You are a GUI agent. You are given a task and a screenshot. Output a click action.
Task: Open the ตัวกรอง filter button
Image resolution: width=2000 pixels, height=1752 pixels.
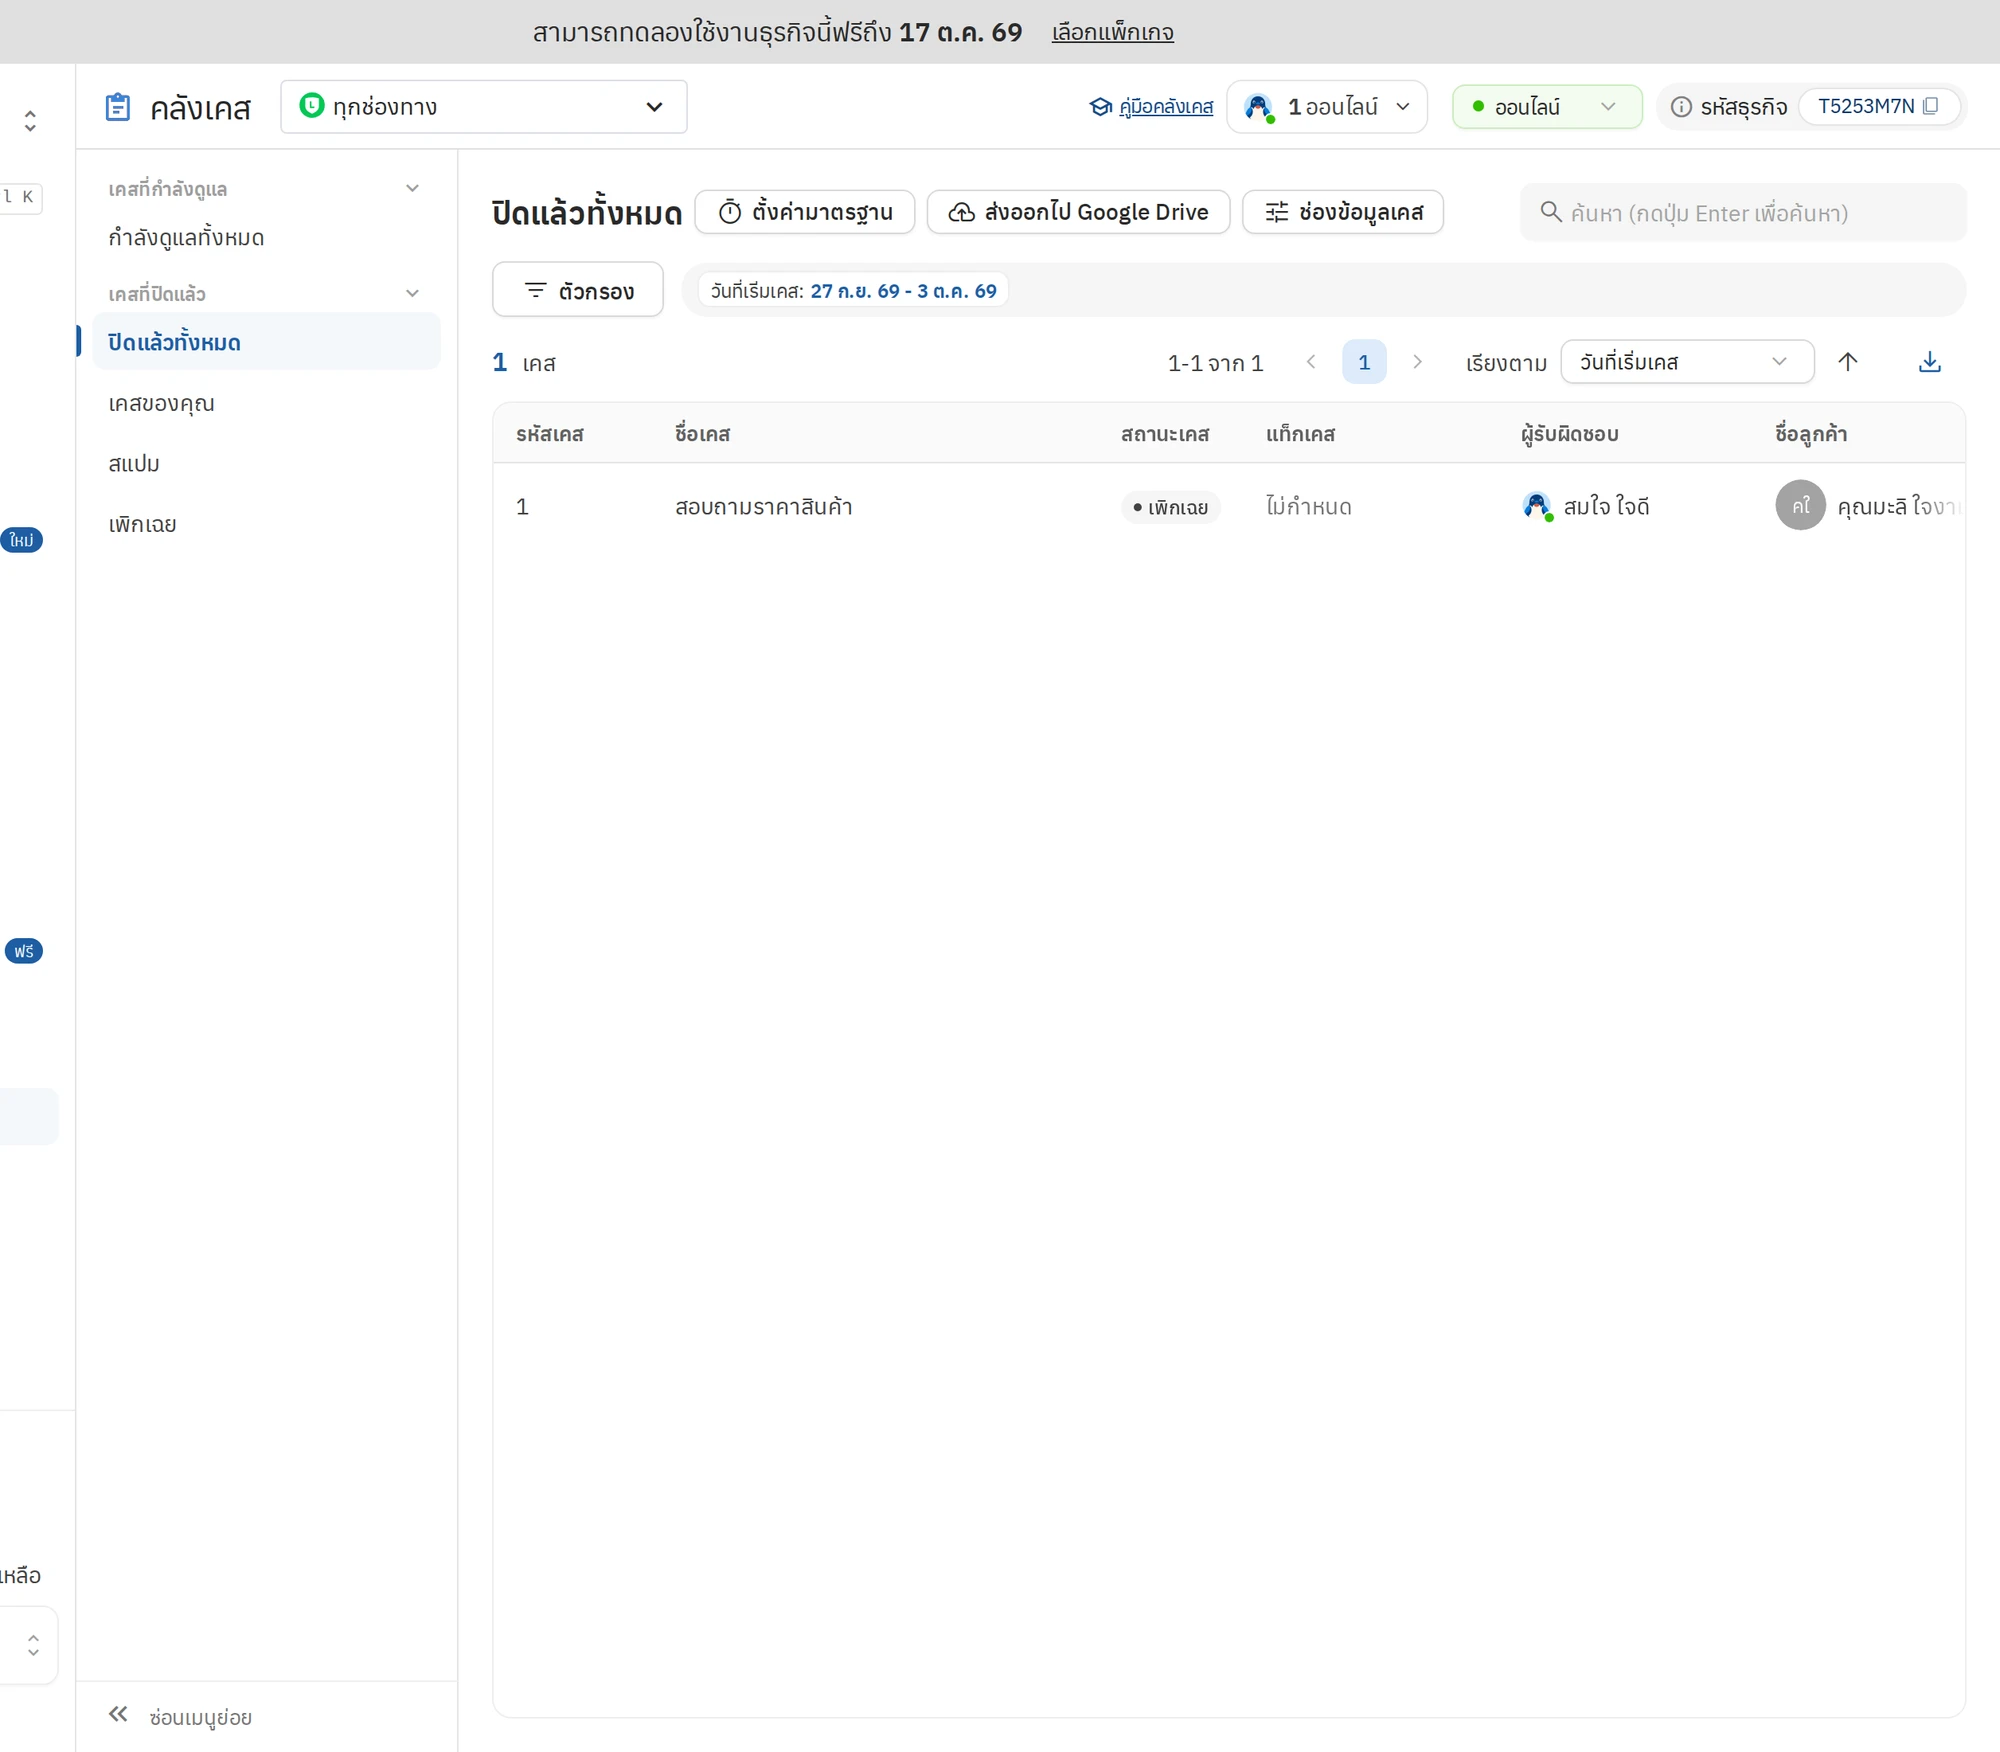(578, 290)
